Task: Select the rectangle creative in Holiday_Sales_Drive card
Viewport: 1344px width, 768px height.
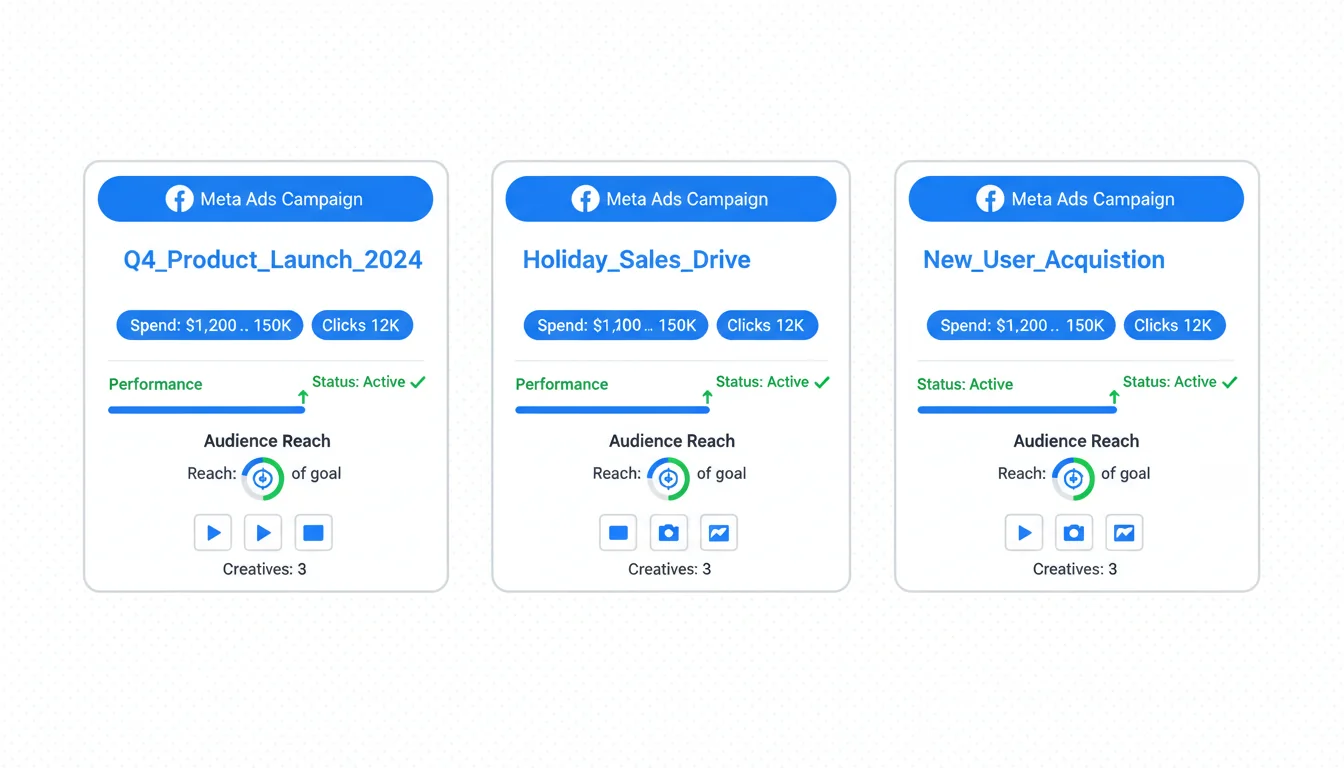Action: click(619, 533)
